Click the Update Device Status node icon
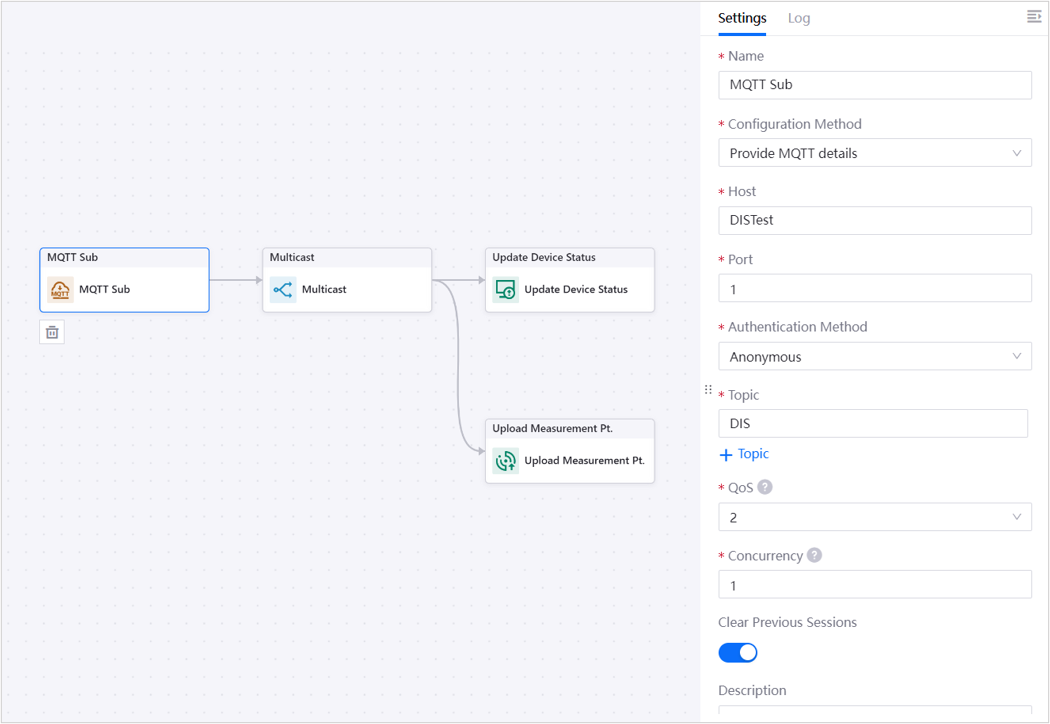 coord(506,290)
